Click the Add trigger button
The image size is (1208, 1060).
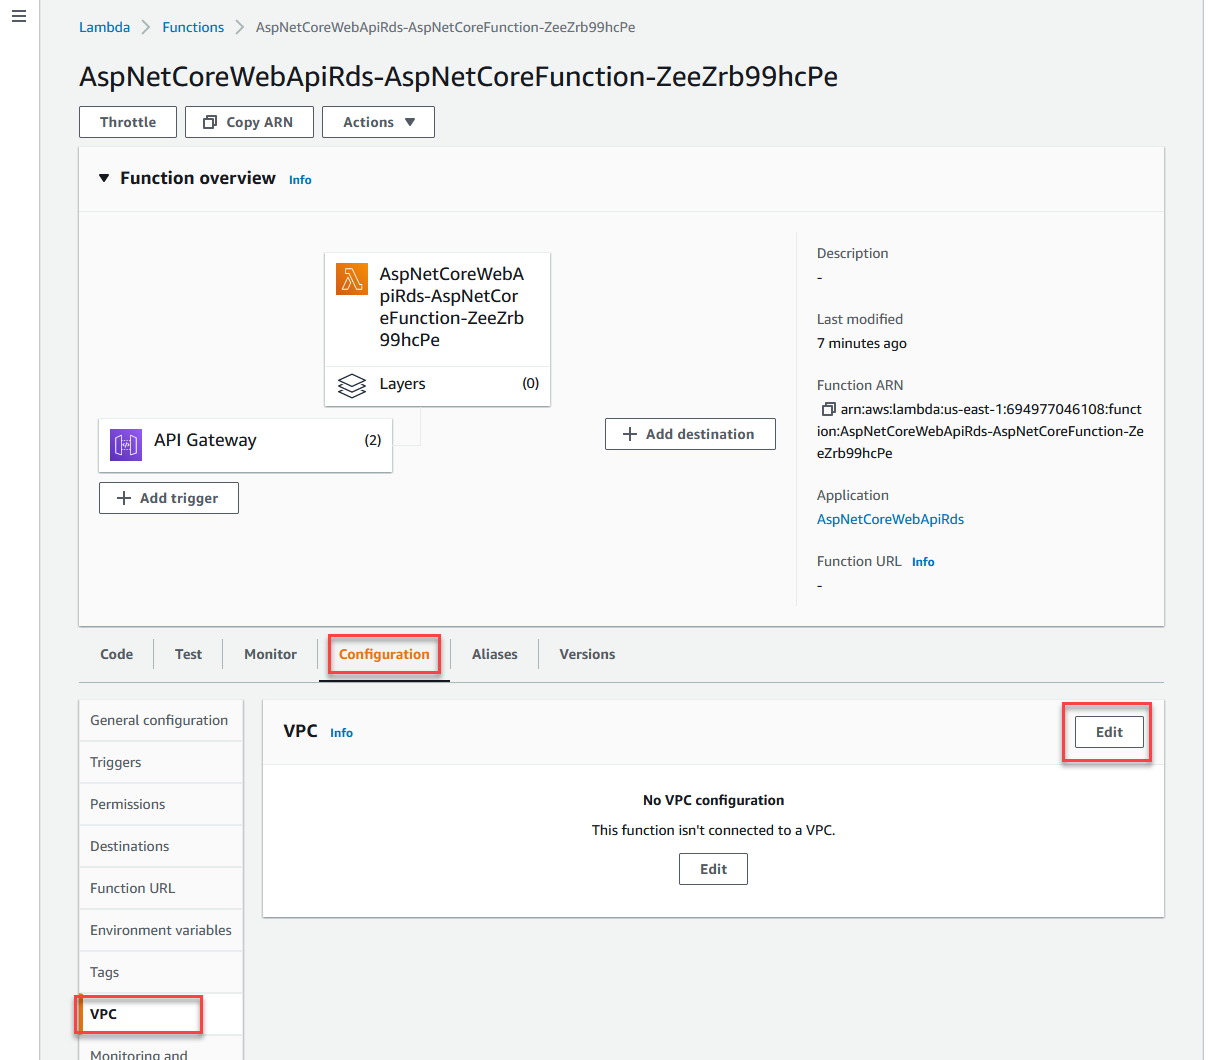pyautogui.click(x=169, y=498)
